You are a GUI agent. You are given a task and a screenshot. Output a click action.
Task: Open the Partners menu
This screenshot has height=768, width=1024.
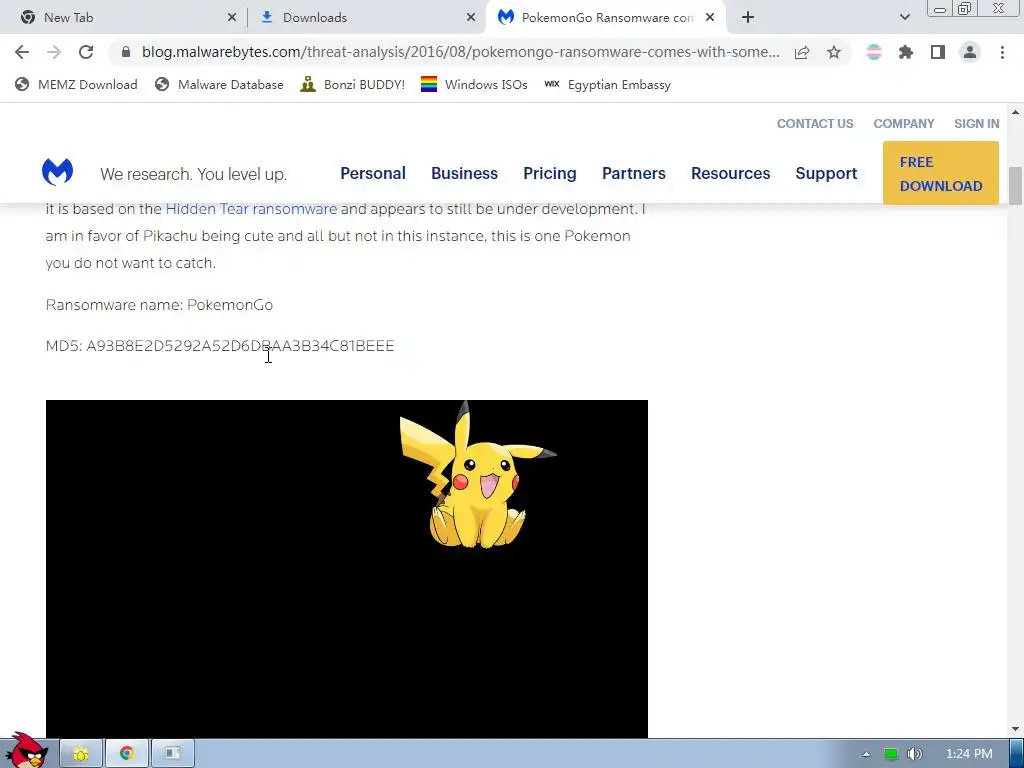[633, 174]
